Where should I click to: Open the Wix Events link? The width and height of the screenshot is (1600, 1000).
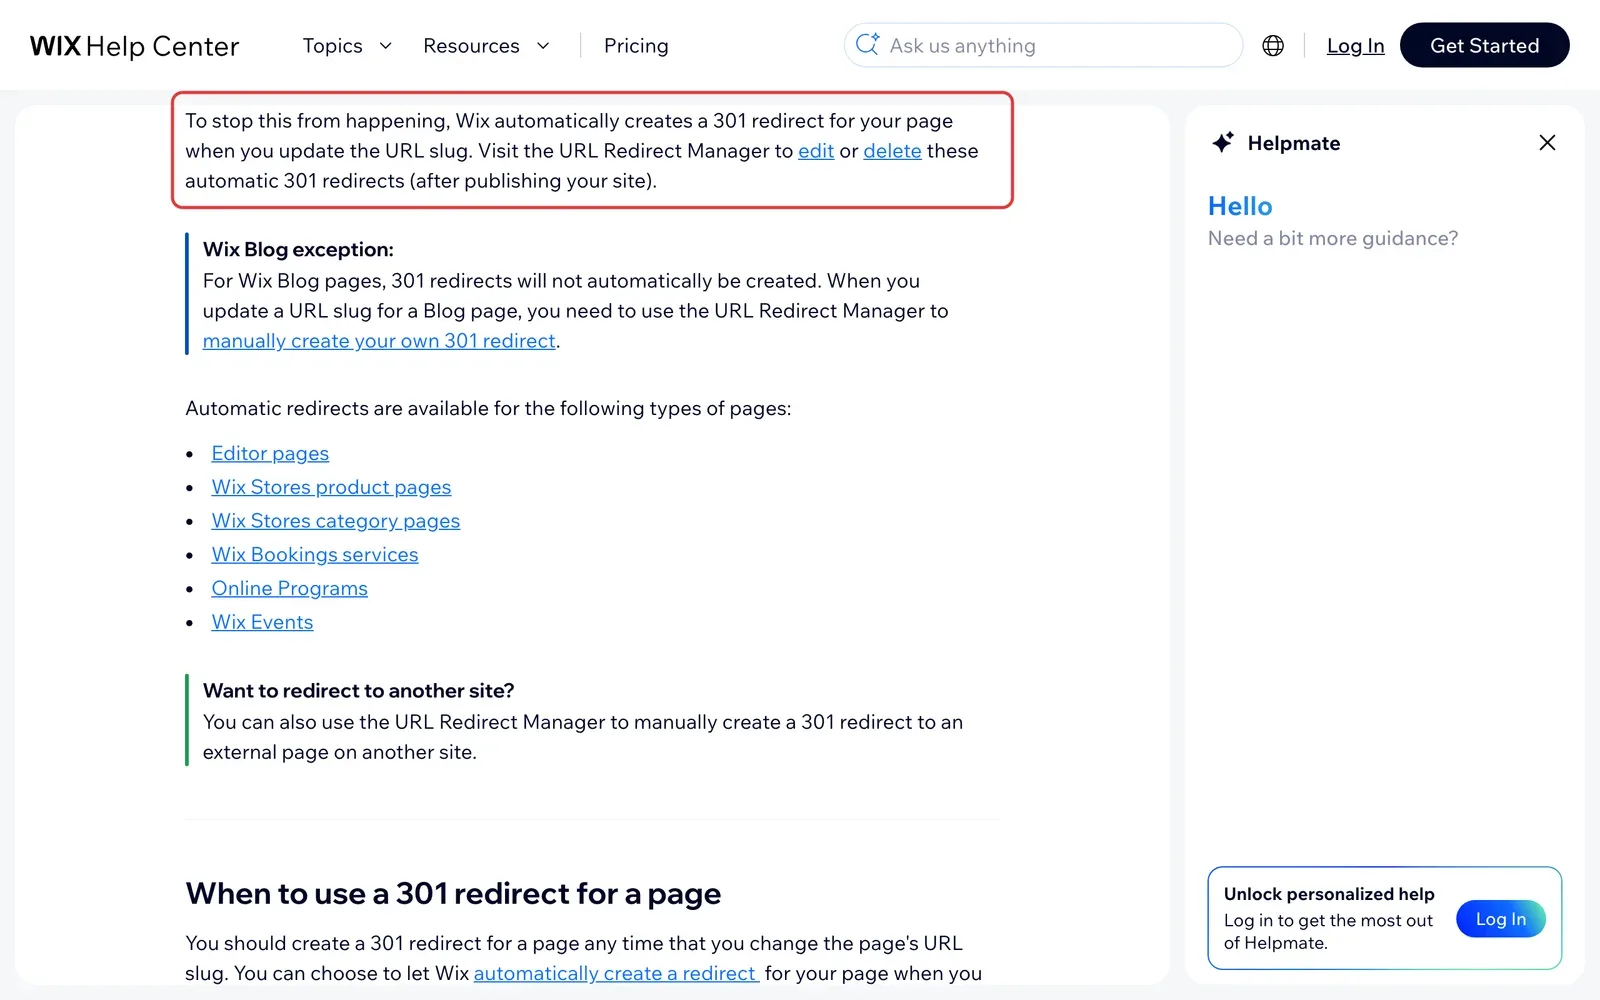point(262,622)
